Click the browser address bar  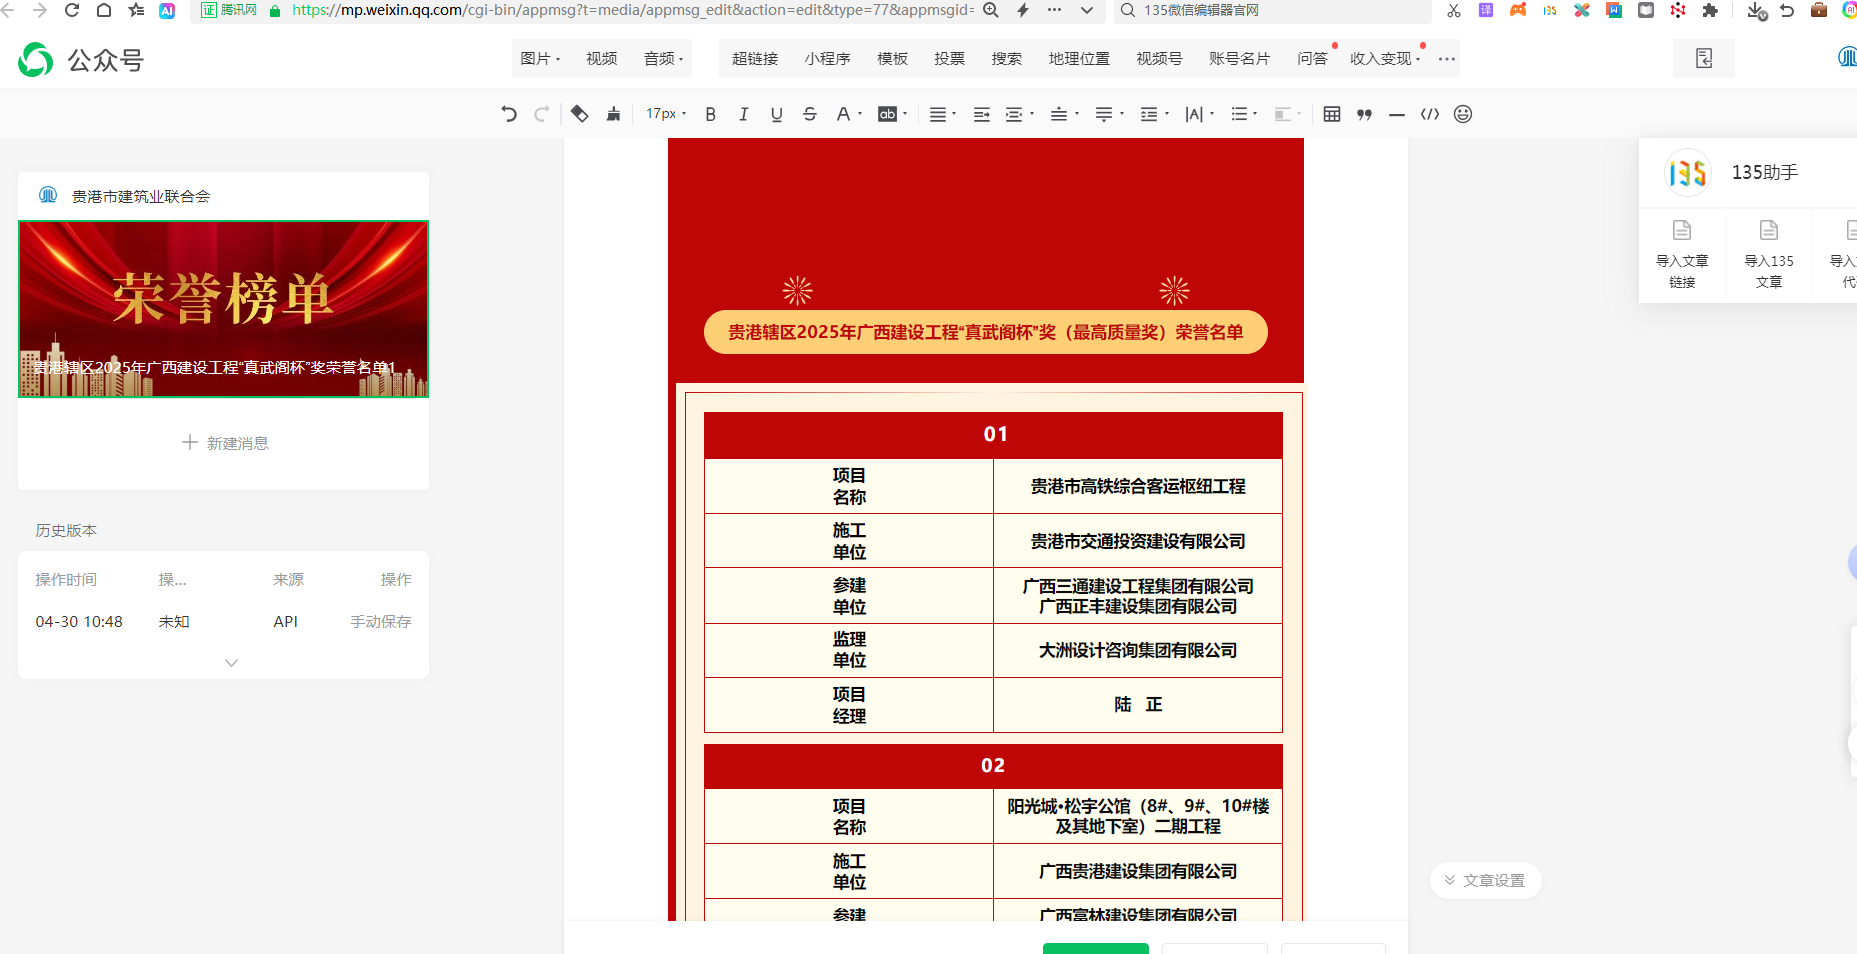click(632, 10)
